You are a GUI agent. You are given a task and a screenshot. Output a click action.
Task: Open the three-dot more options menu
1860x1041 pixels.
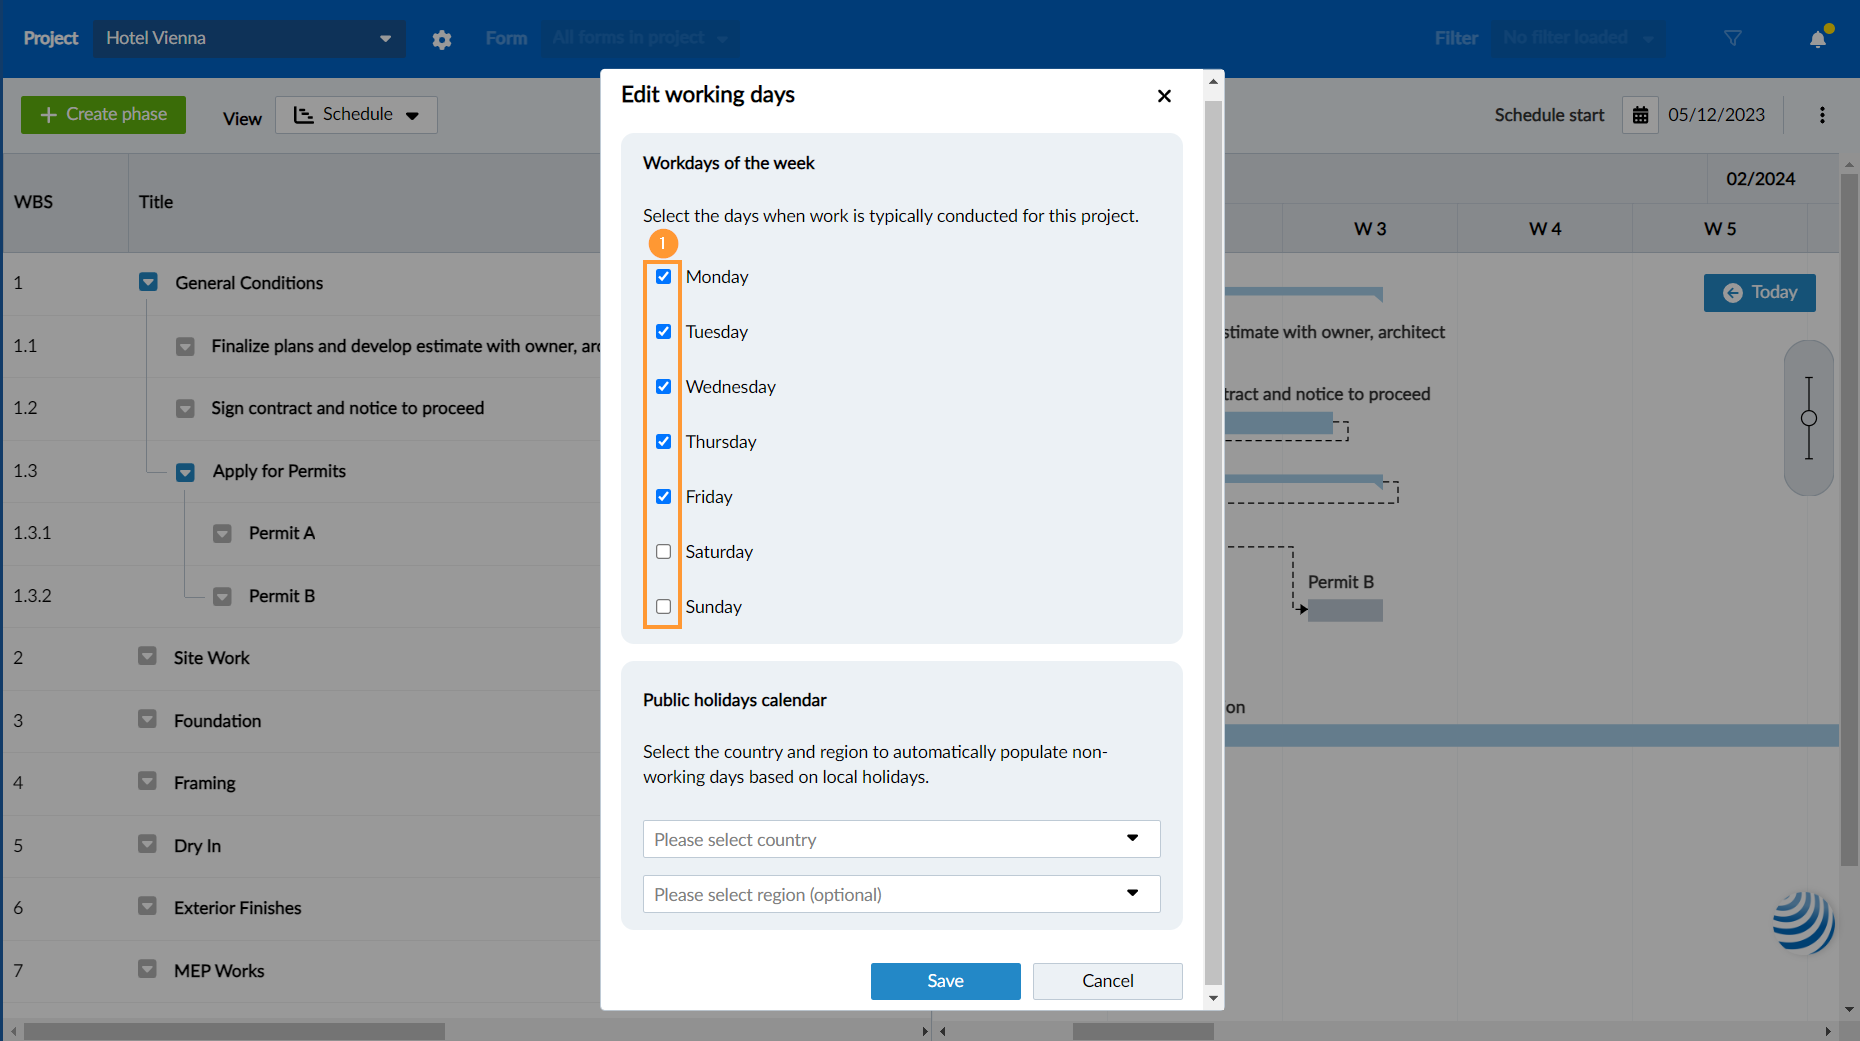pos(1822,115)
